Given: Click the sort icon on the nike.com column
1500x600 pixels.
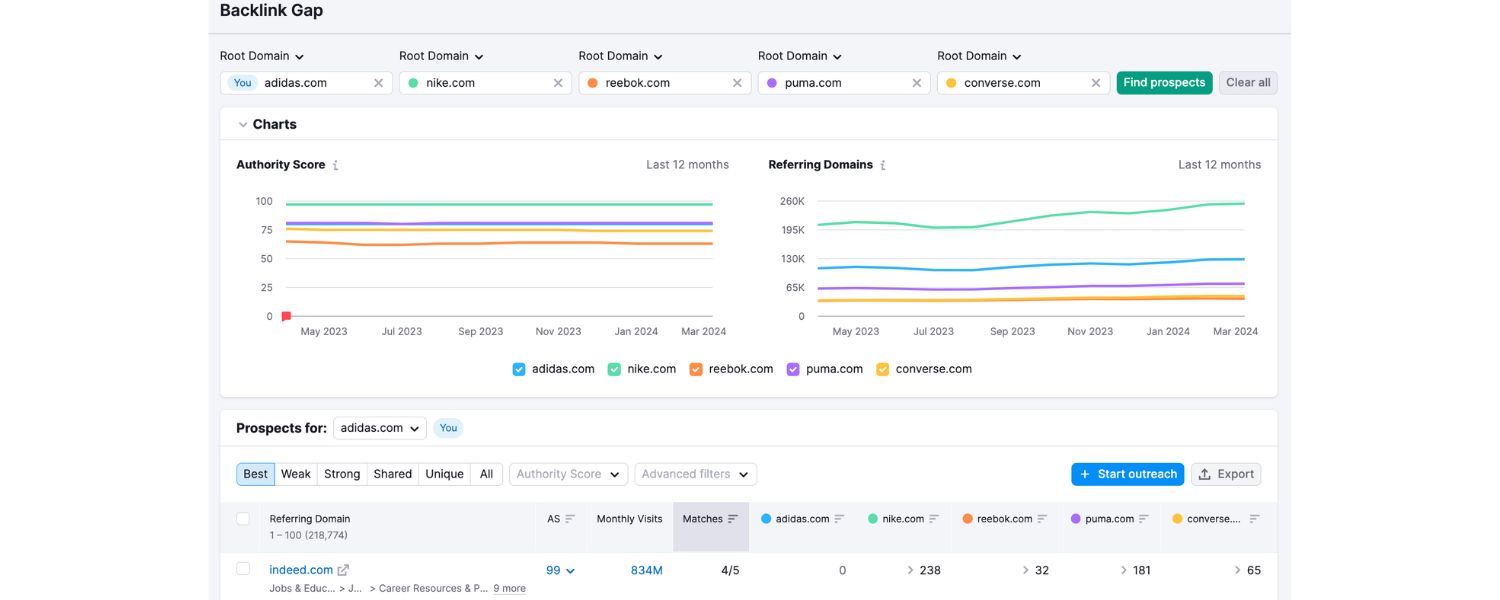Looking at the screenshot, I should point(934,518).
